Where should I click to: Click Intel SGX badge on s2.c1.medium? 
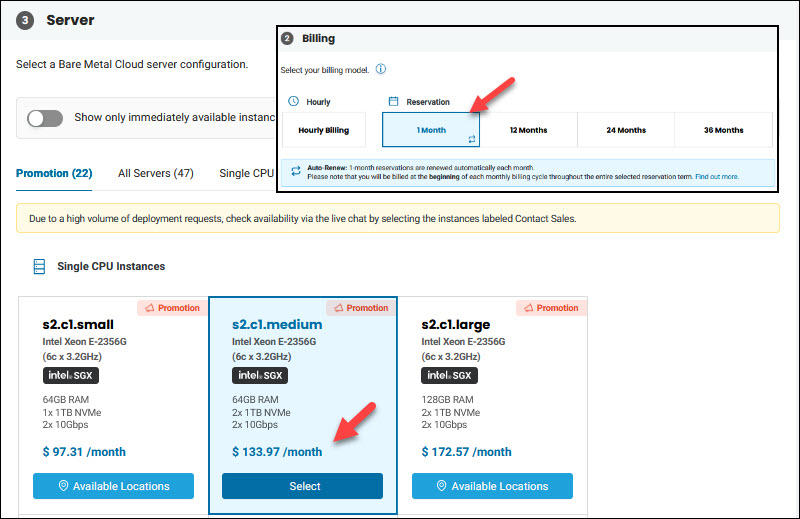[260, 376]
